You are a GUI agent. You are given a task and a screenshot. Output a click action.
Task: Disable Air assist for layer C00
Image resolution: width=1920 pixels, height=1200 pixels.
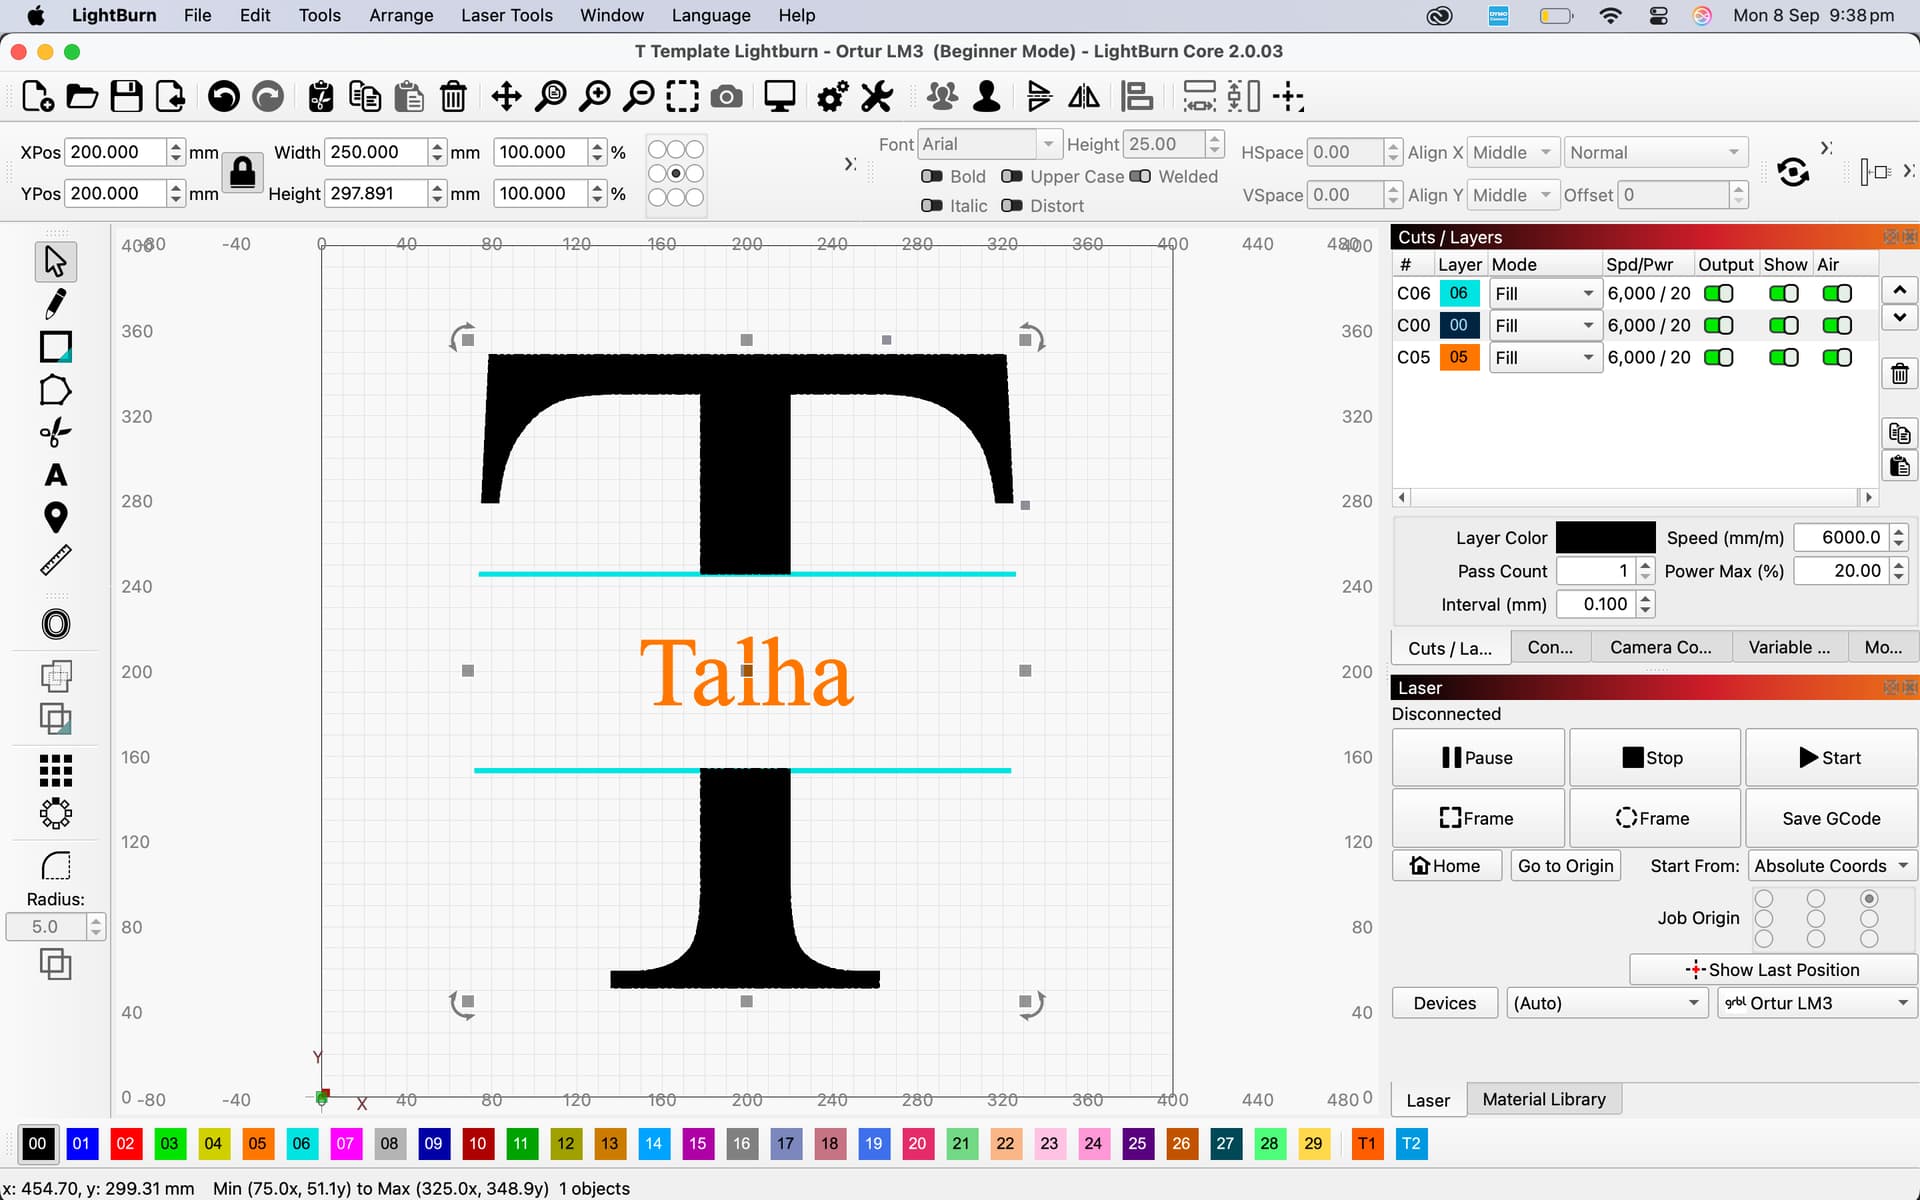1836,325
